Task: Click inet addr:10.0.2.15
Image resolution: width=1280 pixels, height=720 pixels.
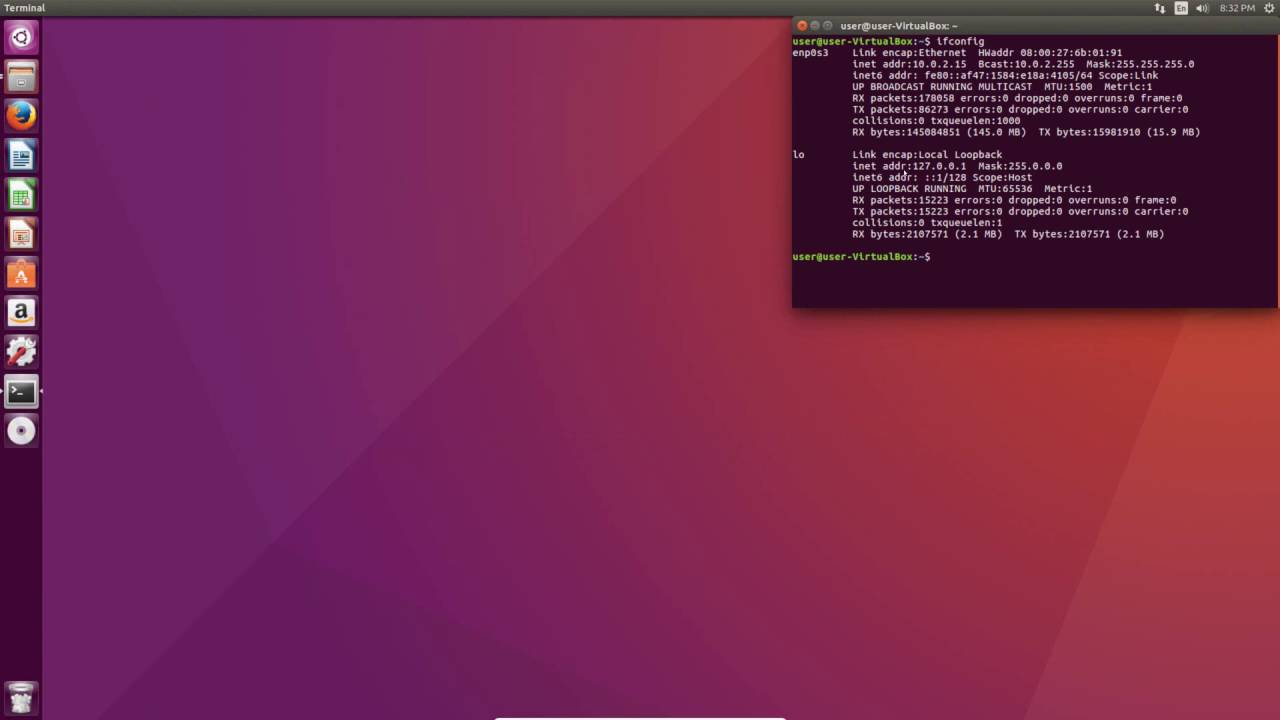Action: pos(910,64)
